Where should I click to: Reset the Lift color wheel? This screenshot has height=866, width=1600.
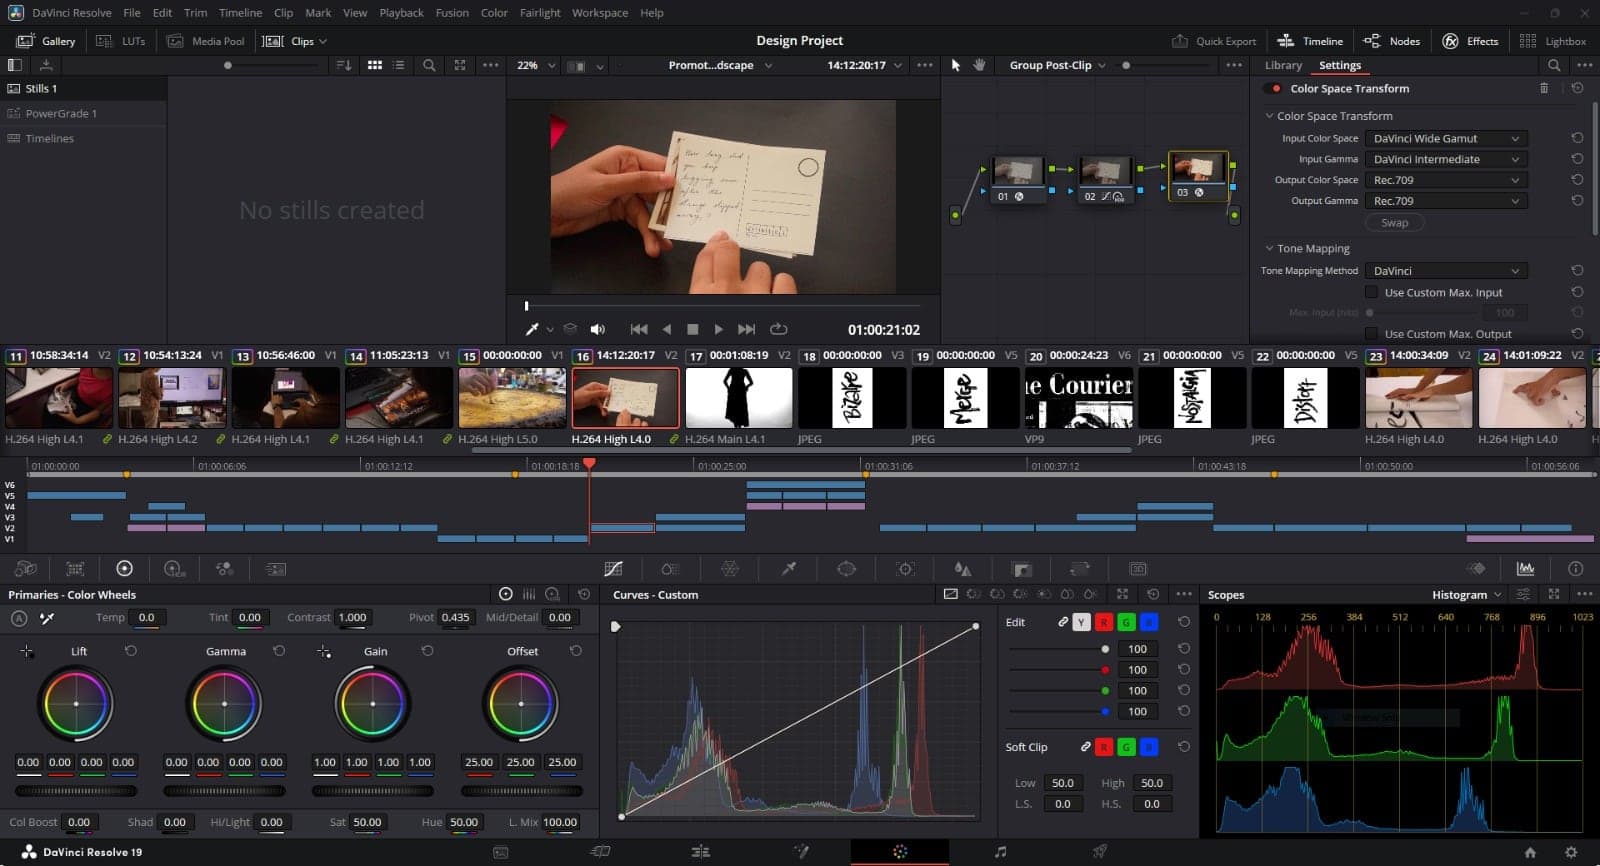click(x=130, y=651)
